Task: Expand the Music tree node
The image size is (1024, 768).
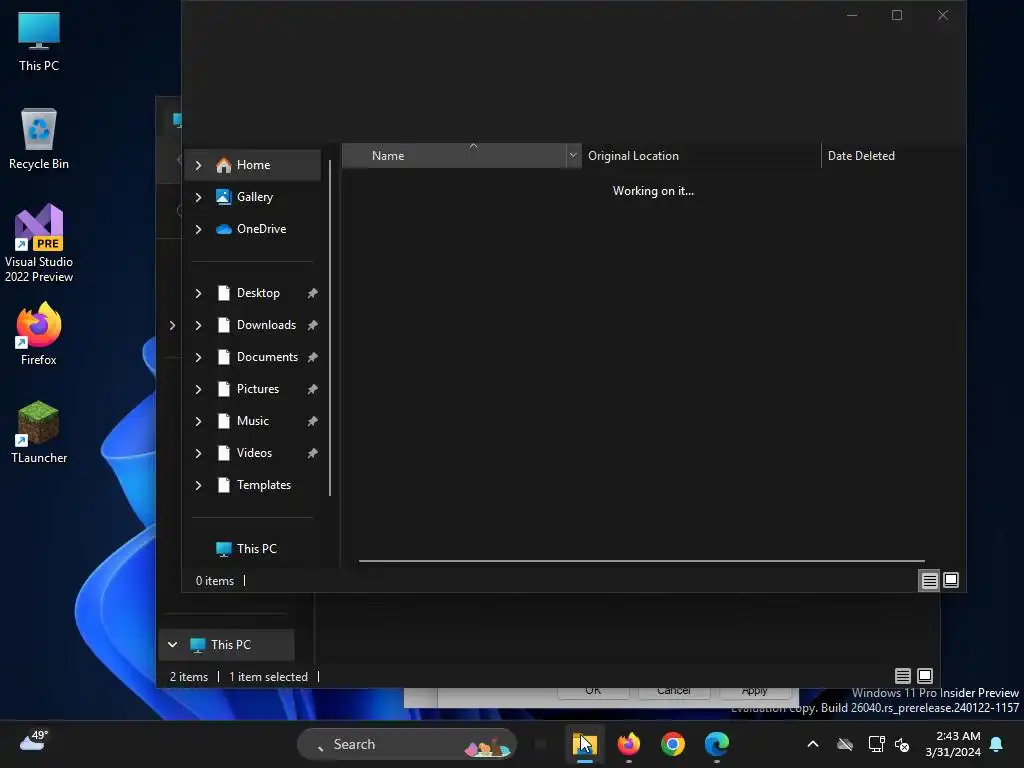Action: pyautogui.click(x=199, y=421)
